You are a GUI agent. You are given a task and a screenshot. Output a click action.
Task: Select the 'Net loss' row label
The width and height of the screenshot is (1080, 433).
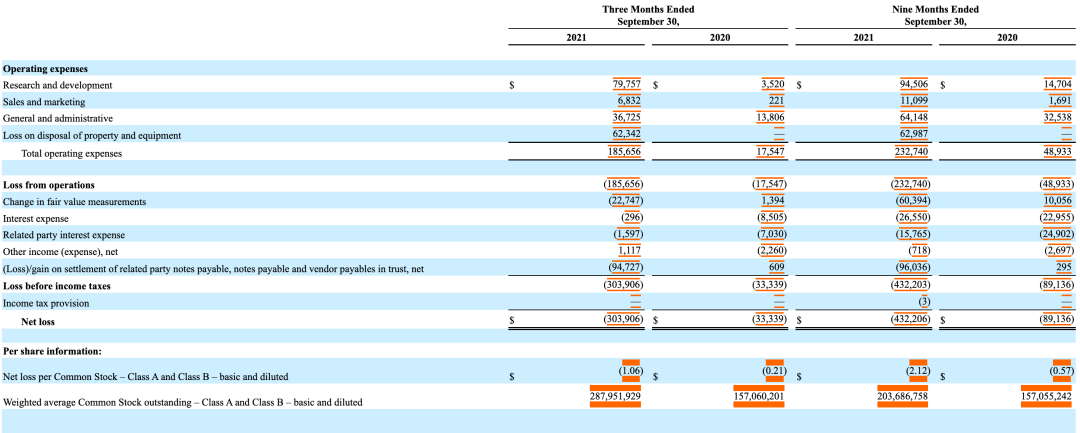[38, 321]
